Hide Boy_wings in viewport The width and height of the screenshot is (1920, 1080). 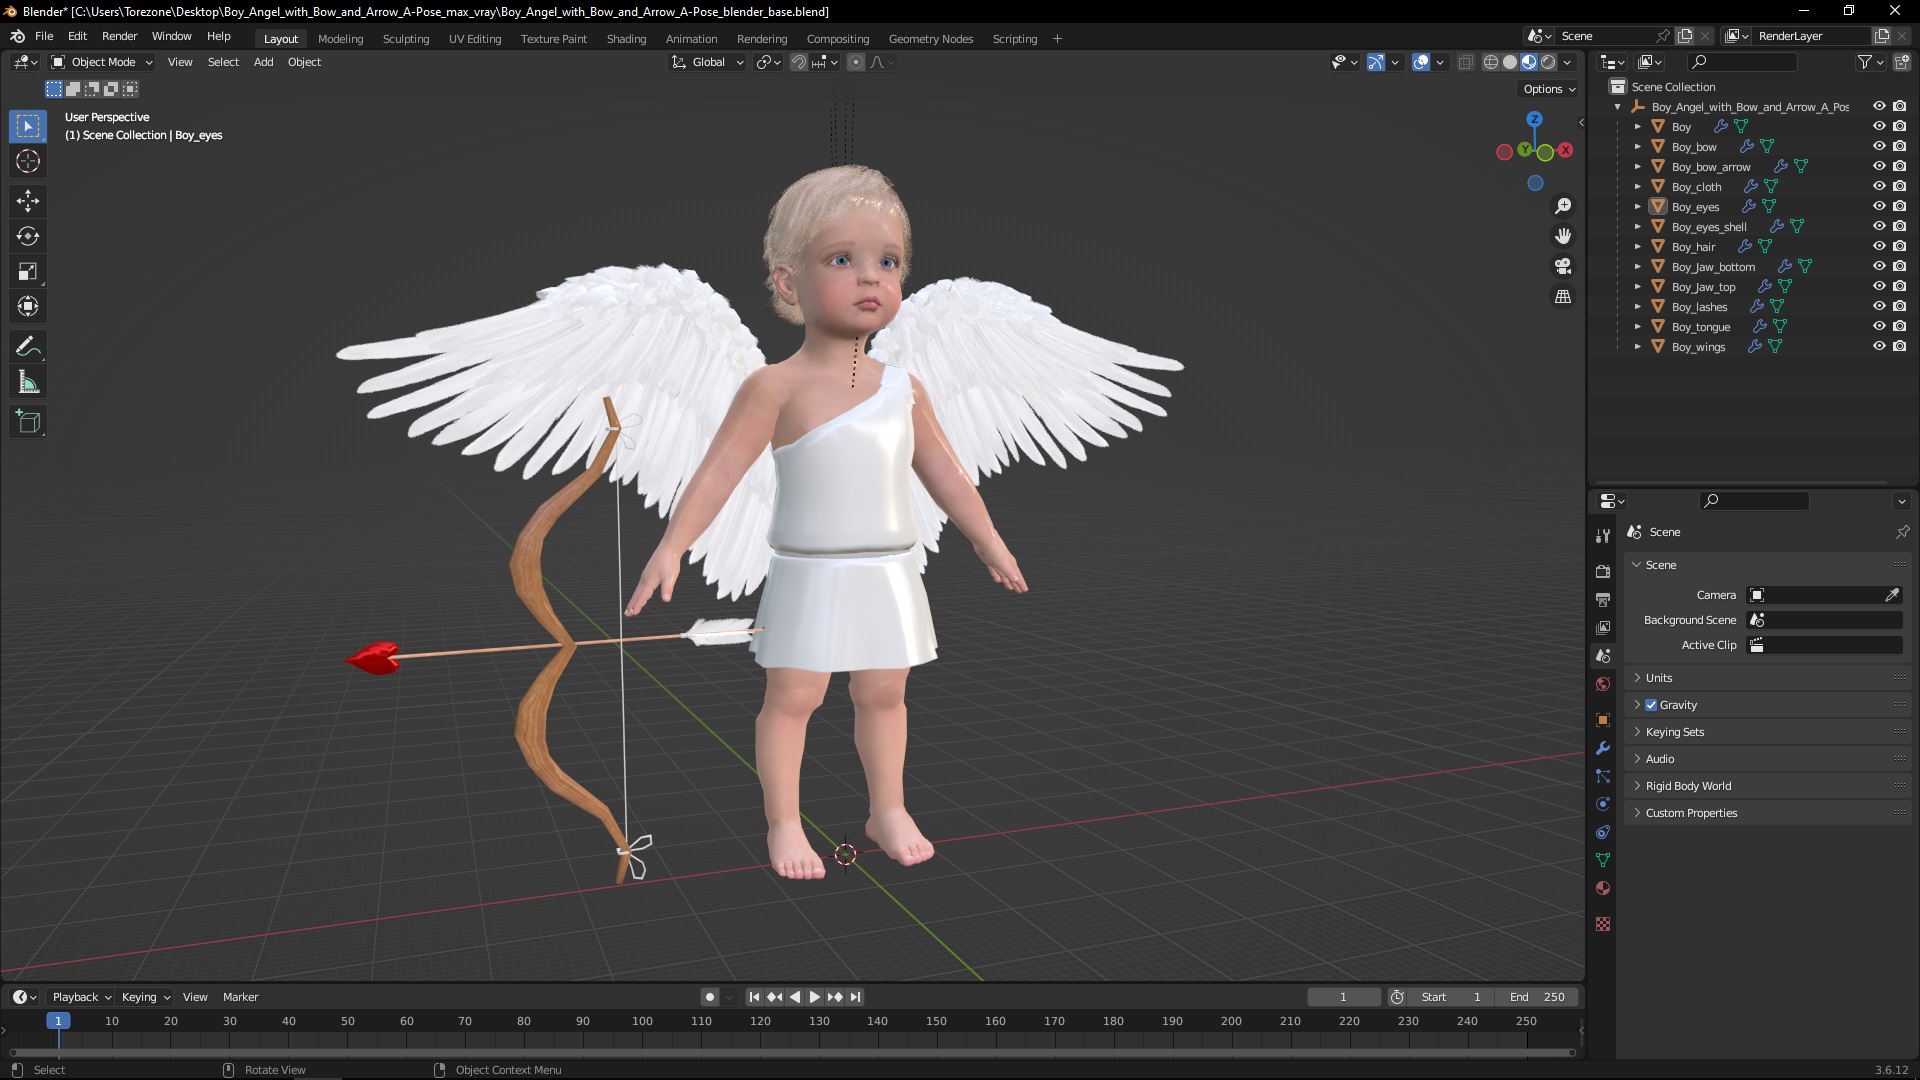pyautogui.click(x=1879, y=346)
